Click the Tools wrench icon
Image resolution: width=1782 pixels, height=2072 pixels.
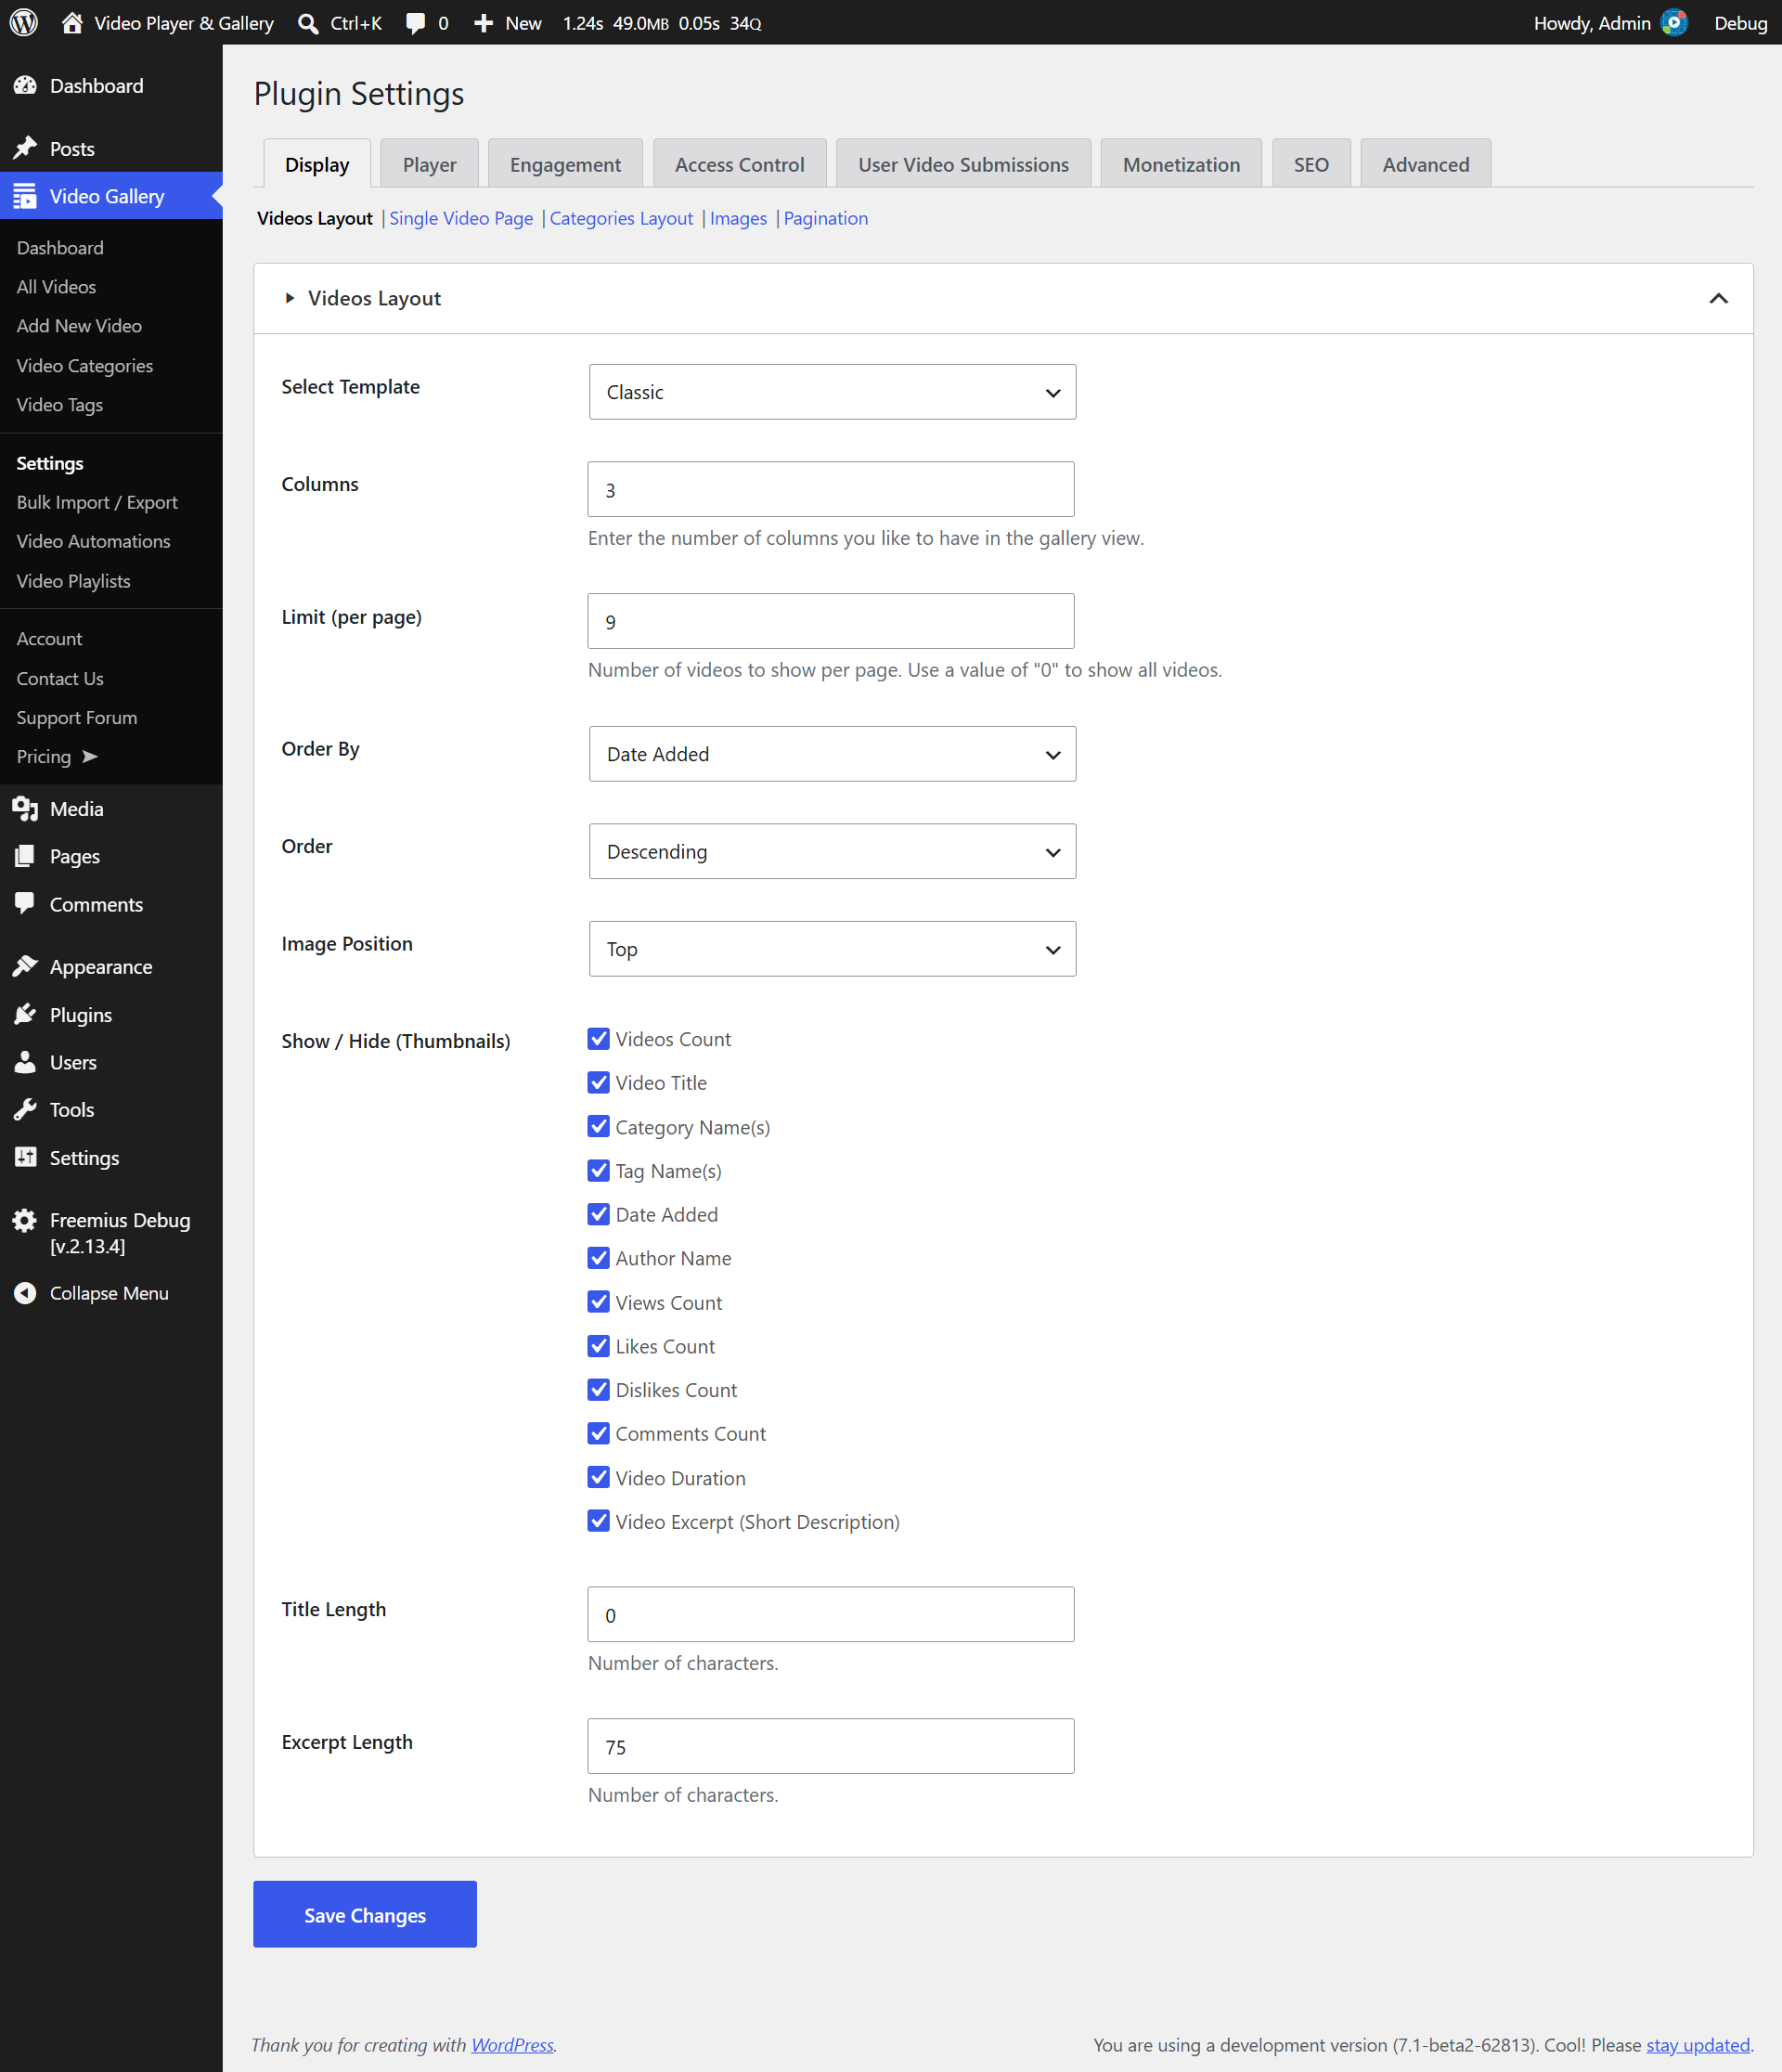pyautogui.click(x=25, y=1109)
